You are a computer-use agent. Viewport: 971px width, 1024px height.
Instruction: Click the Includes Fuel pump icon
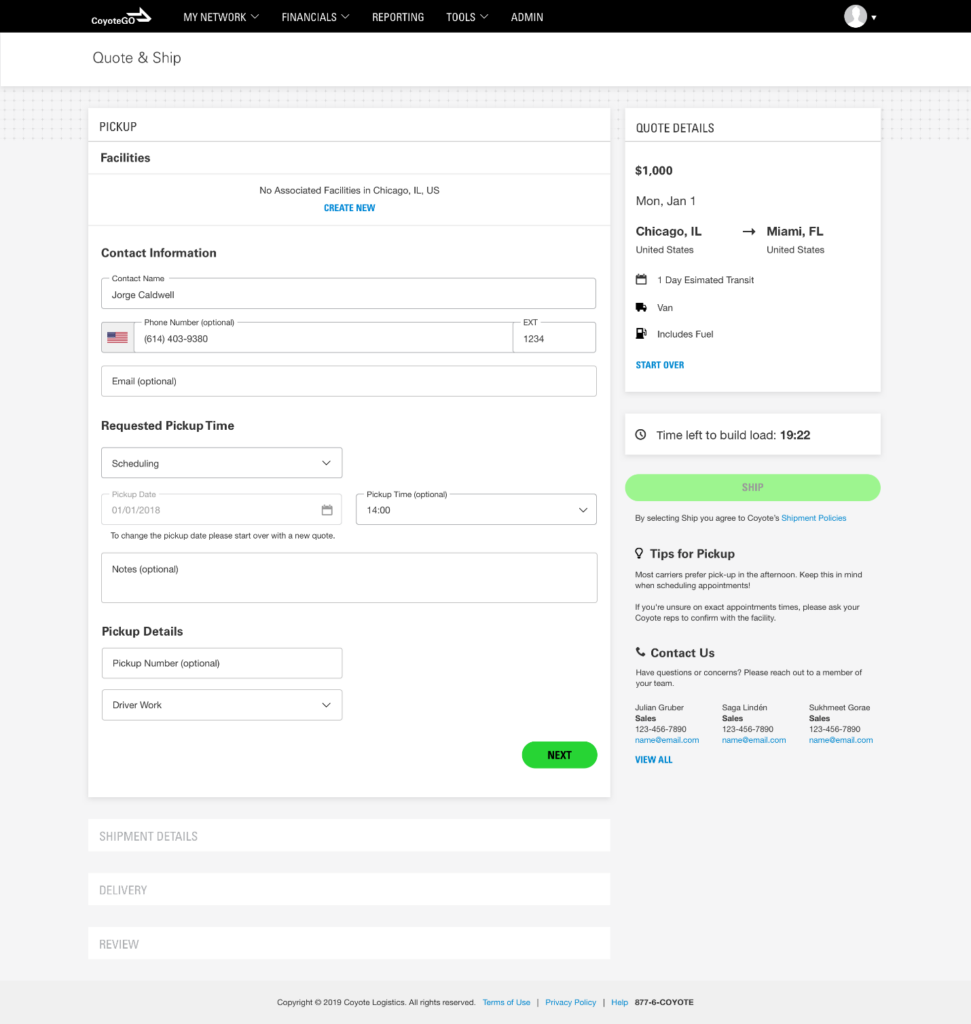pyautogui.click(x=641, y=334)
